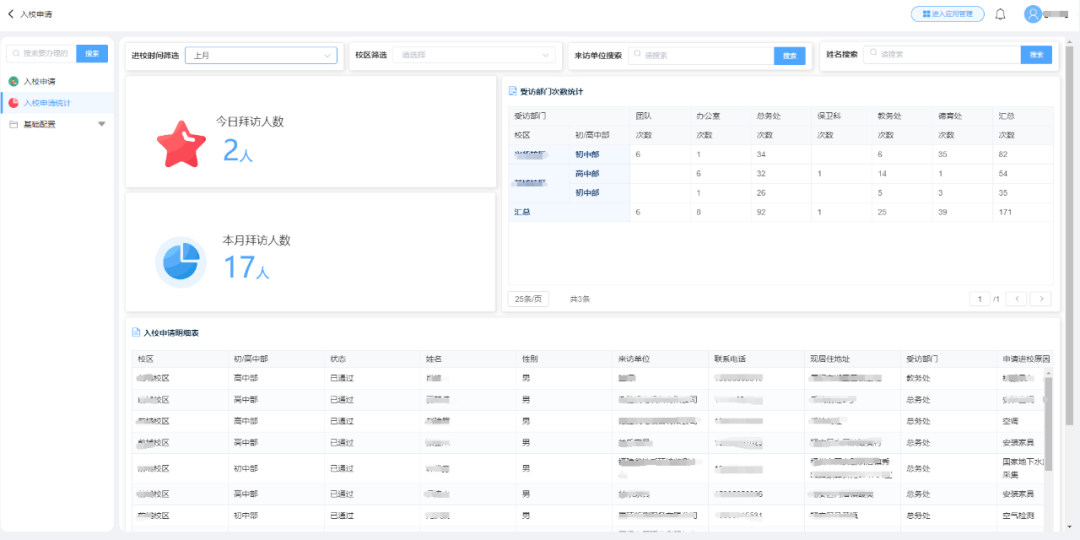
Task: Click the document icon beside 入校申请明细表
Action: (136, 332)
